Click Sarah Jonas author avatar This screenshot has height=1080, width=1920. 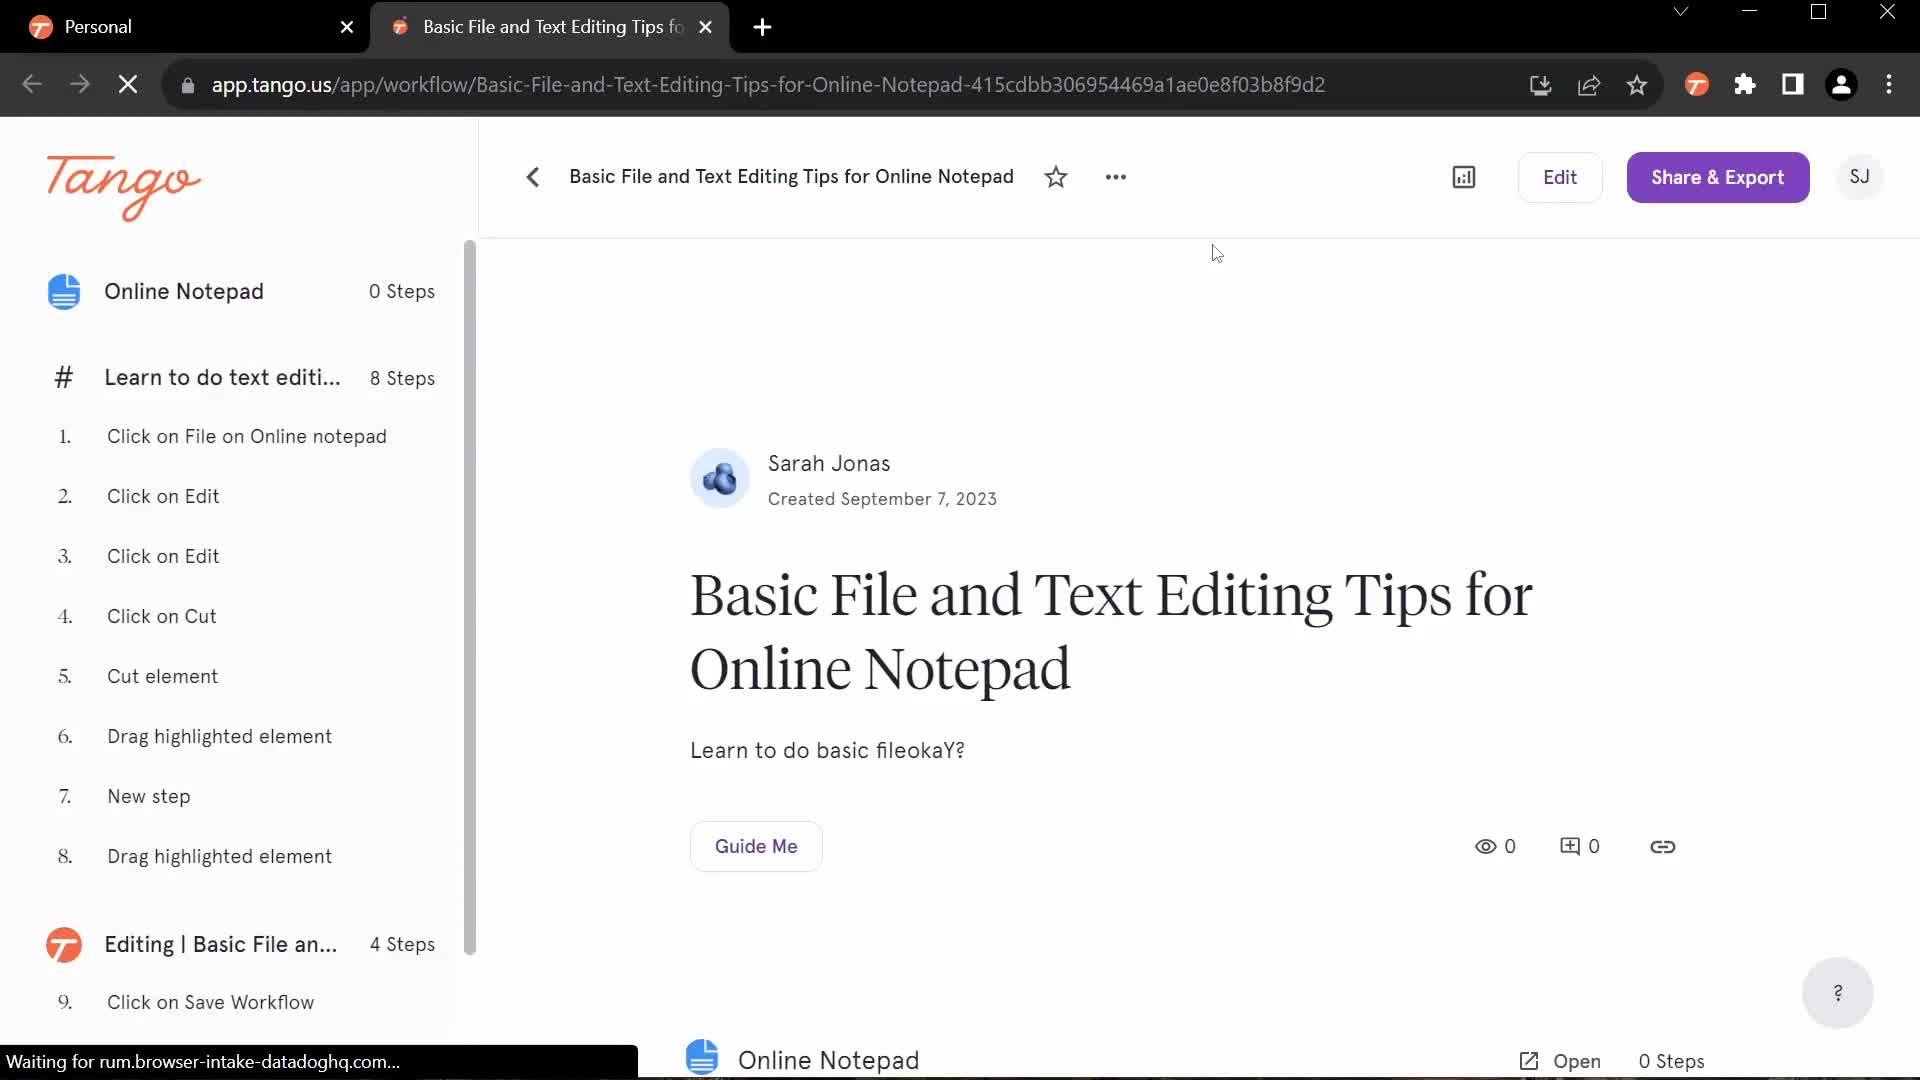720,478
